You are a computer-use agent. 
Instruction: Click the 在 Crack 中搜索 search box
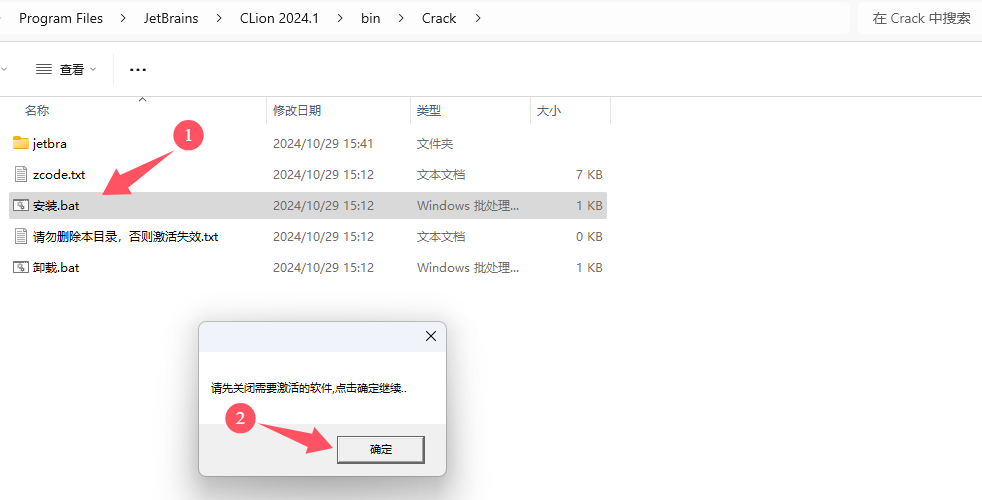(x=920, y=18)
